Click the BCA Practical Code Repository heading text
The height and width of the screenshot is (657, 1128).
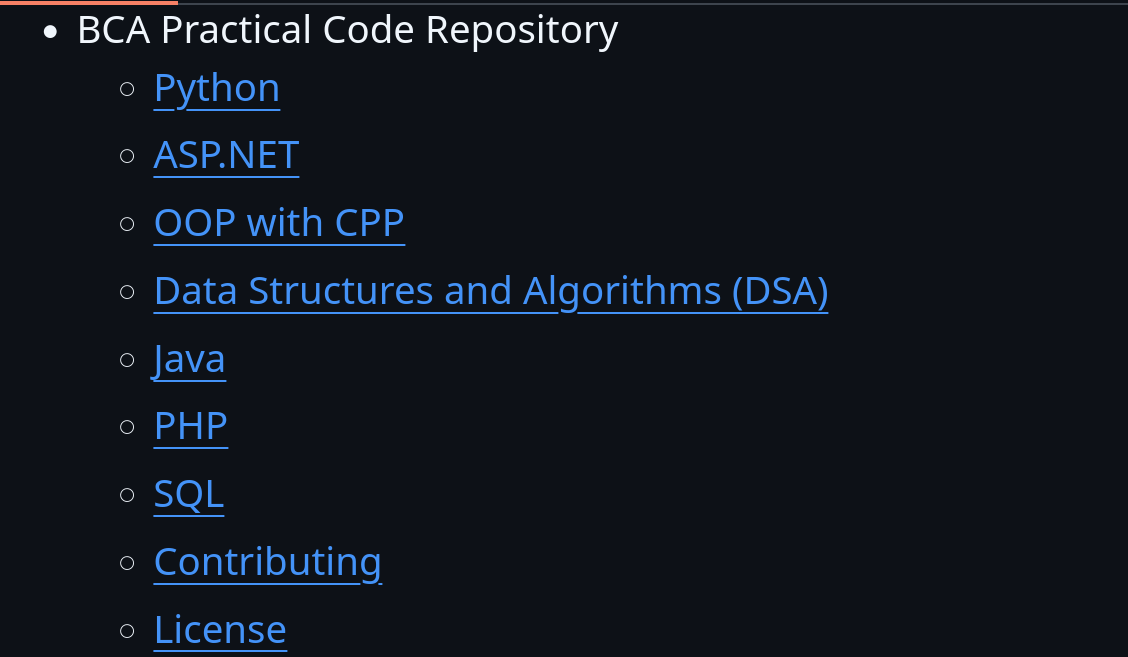[x=347, y=31]
